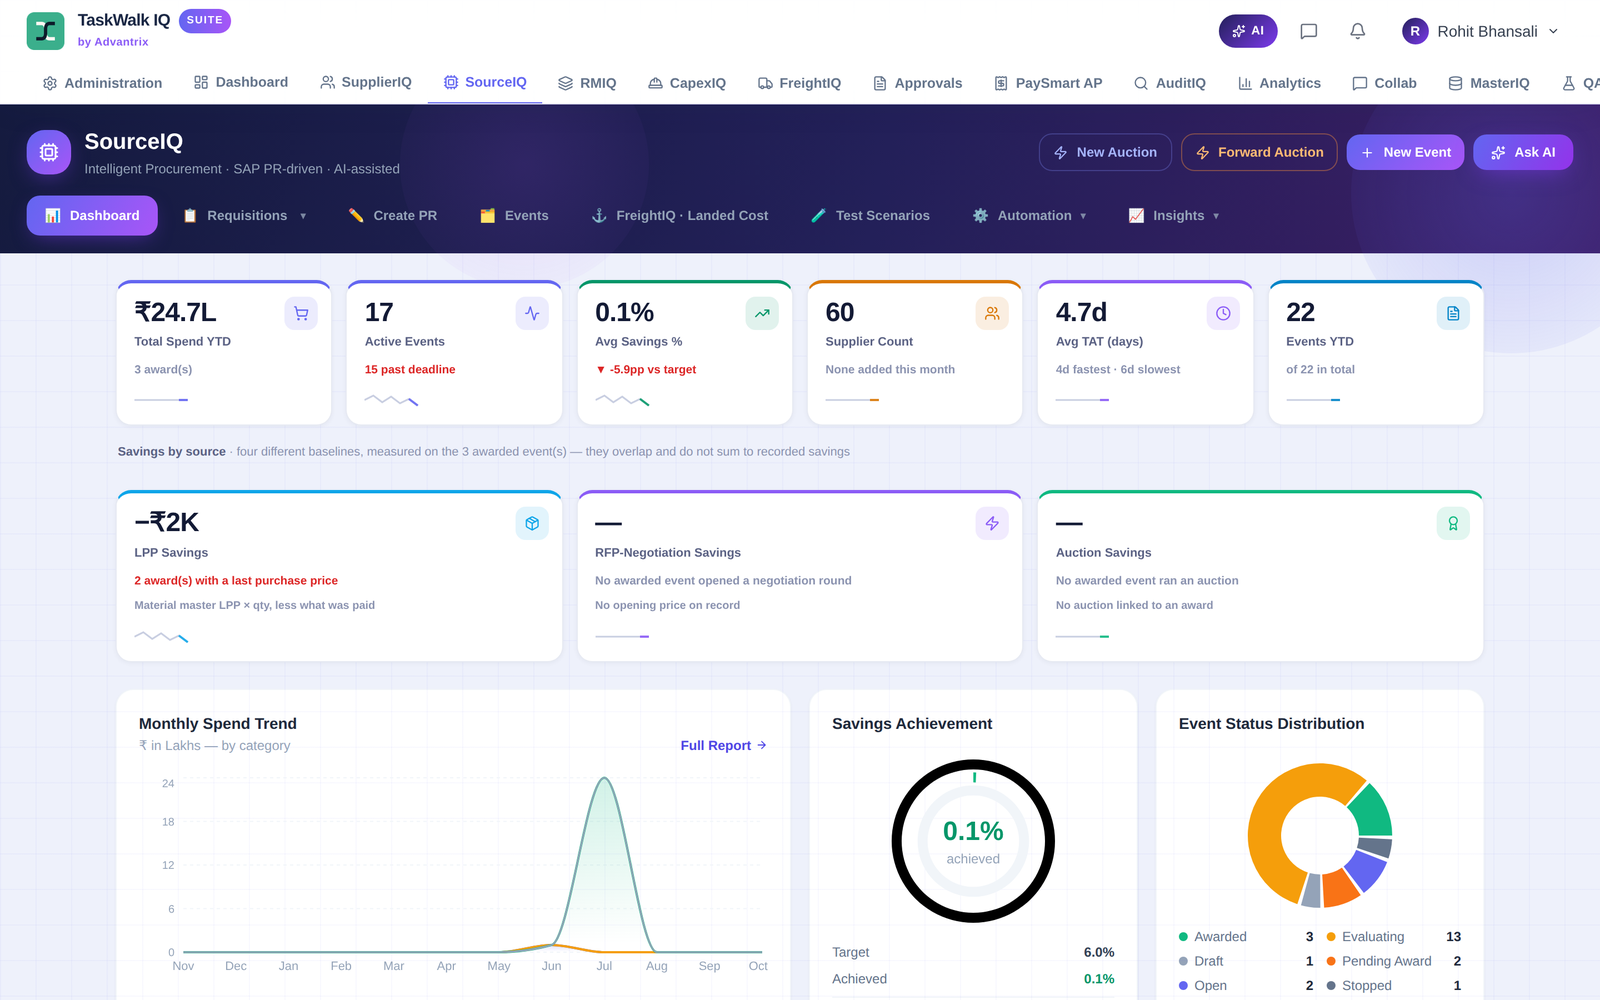The image size is (1600, 1000).
Task: Click the Savings Achievement progress ring
Action: [973, 842]
